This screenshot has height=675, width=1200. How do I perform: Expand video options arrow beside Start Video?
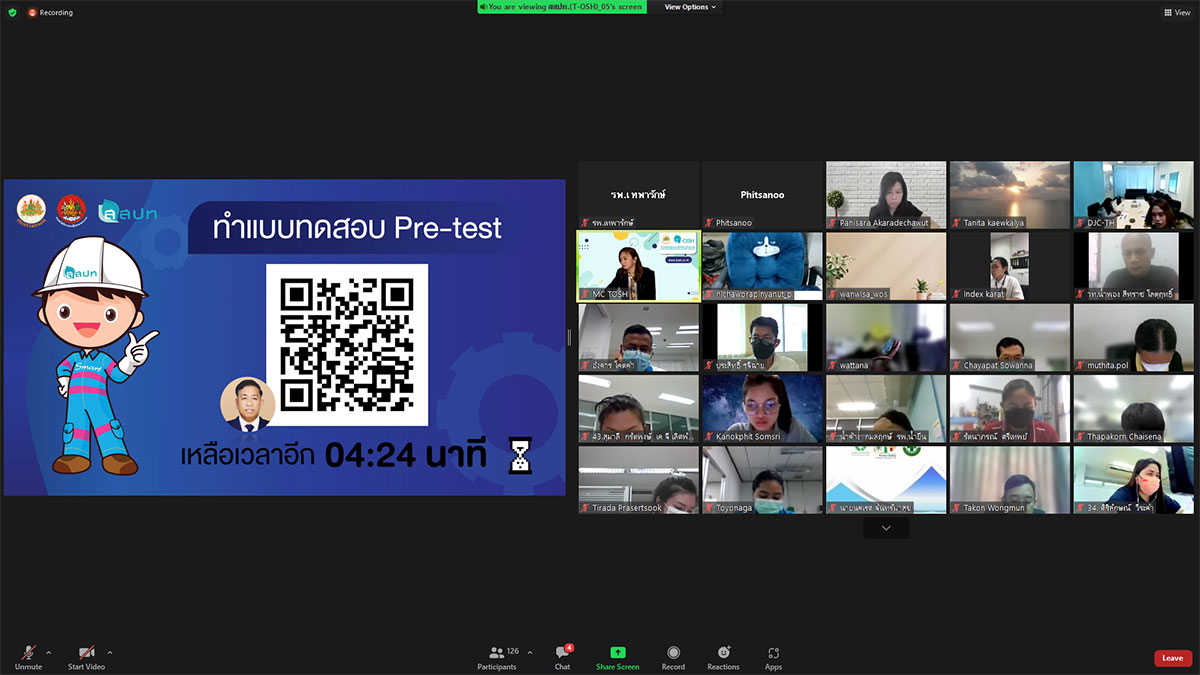point(109,653)
